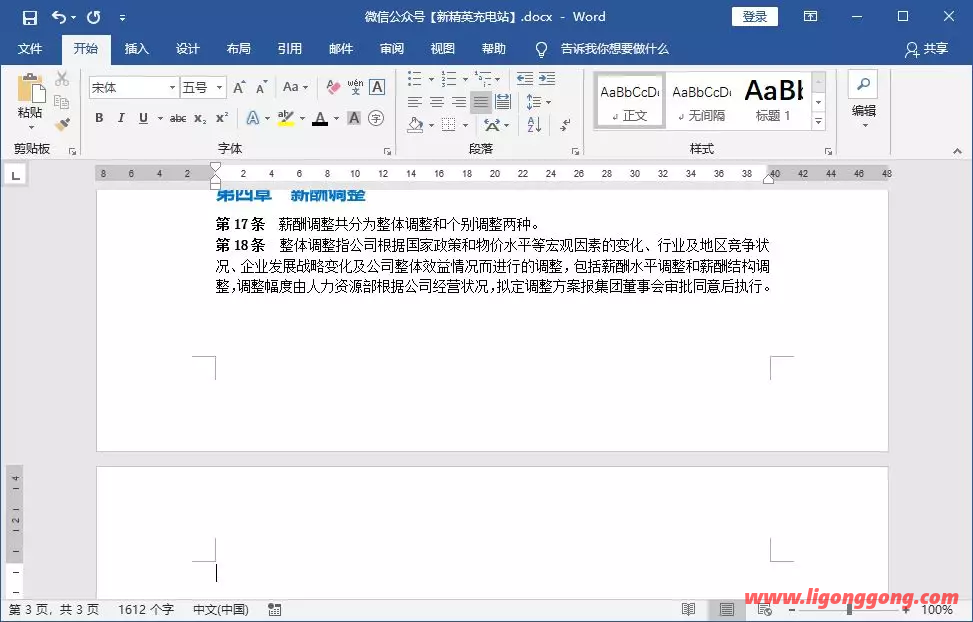This screenshot has height=622, width=973.
Task: Apply the font color A swatch
Action: pyautogui.click(x=320, y=118)
